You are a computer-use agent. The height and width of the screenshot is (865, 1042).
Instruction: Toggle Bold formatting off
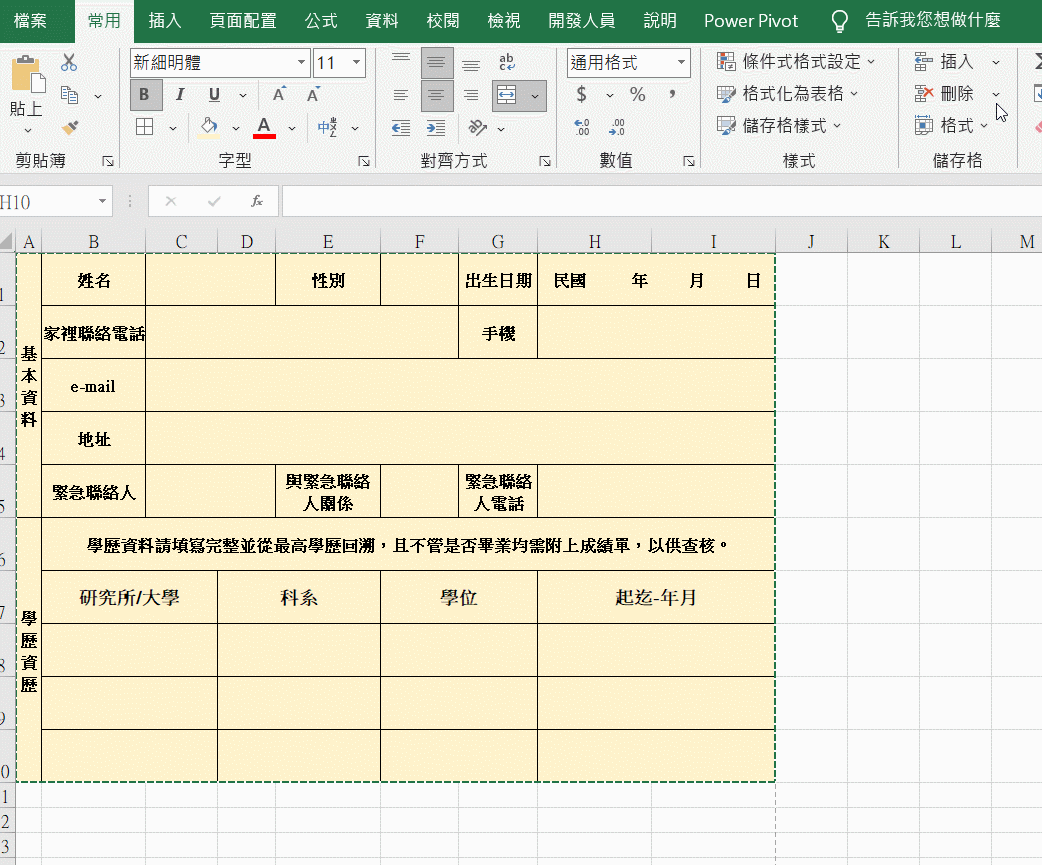click(x=145, y=95)
